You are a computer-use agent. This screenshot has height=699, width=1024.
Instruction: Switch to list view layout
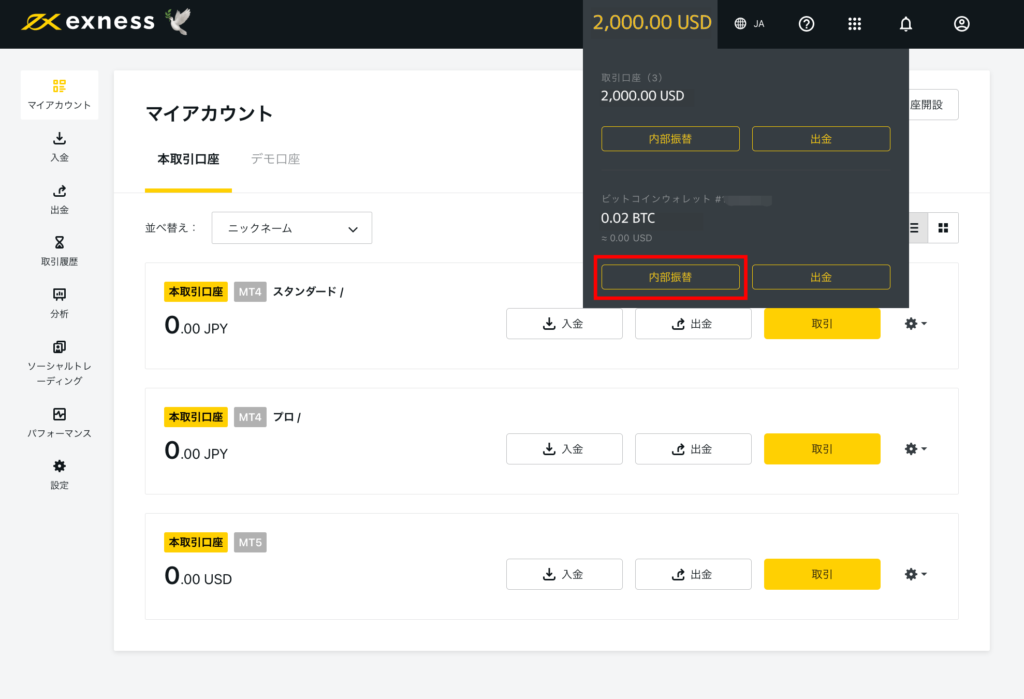click(914, 228)
